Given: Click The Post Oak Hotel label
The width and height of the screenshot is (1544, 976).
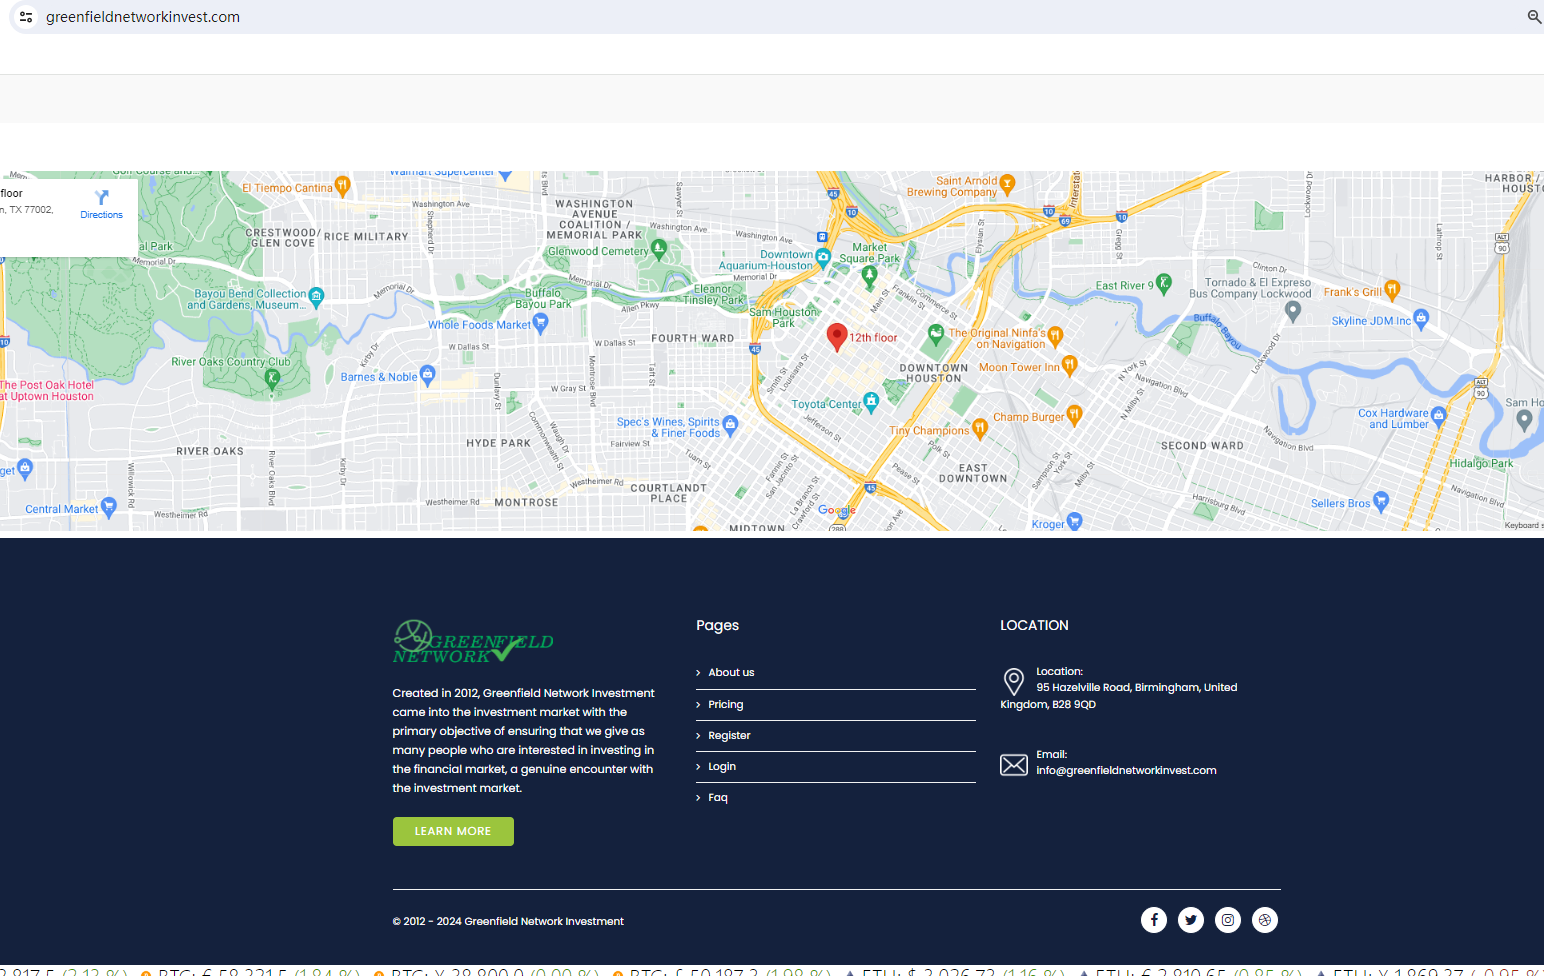Looking at the screenshot, I should pos(47,391).
